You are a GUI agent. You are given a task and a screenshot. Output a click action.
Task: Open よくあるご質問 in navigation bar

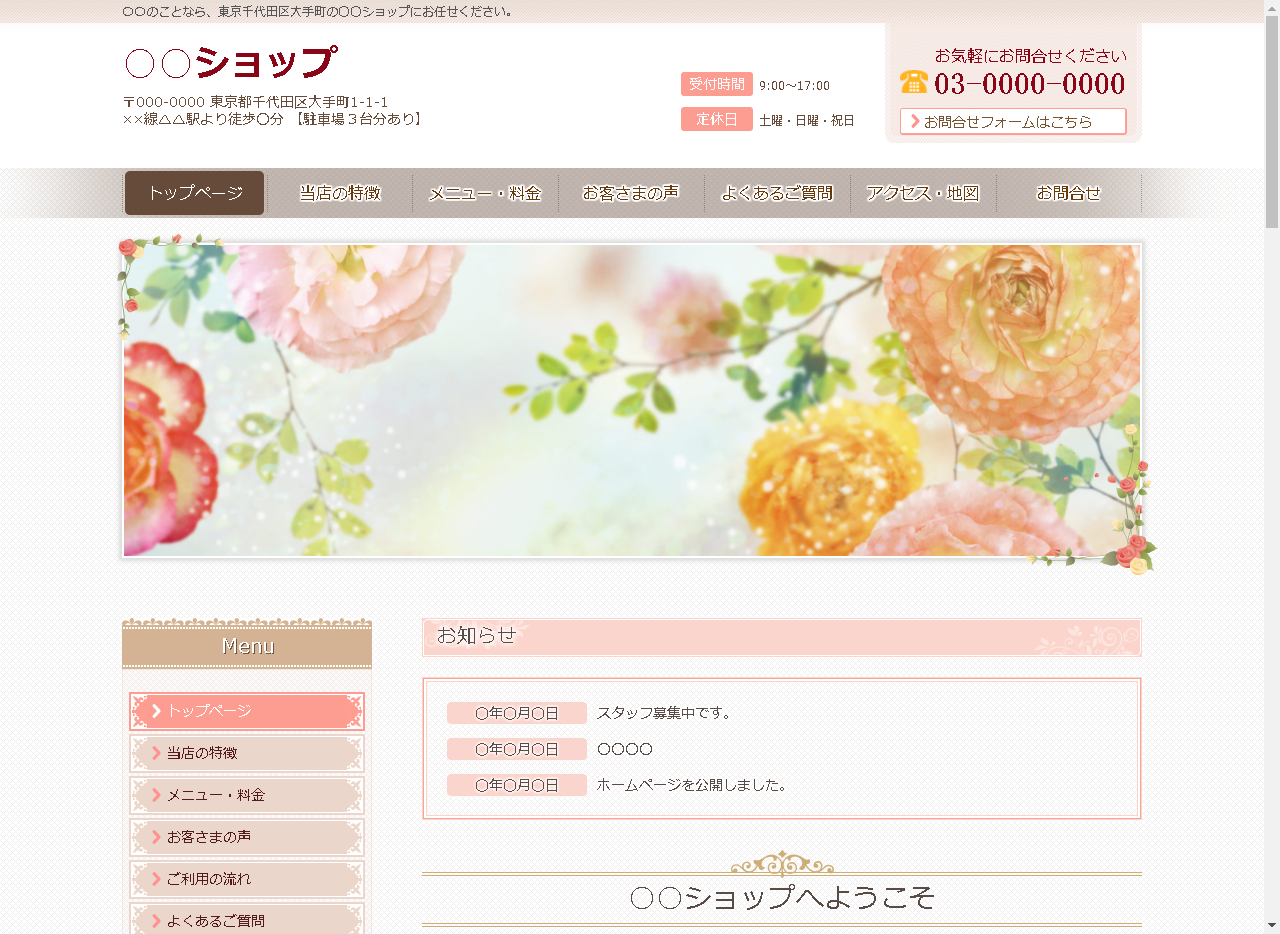pos(777,193)
